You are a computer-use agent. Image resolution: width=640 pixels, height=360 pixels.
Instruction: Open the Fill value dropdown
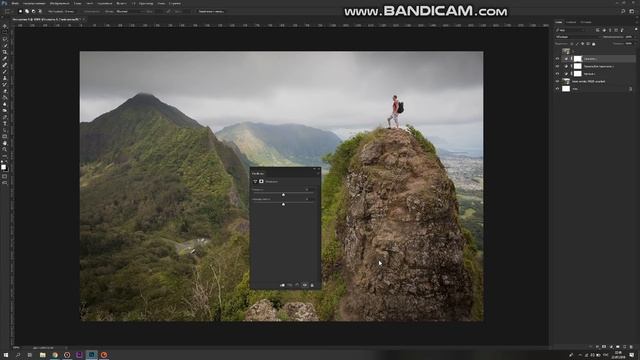[x=636, y=43]
